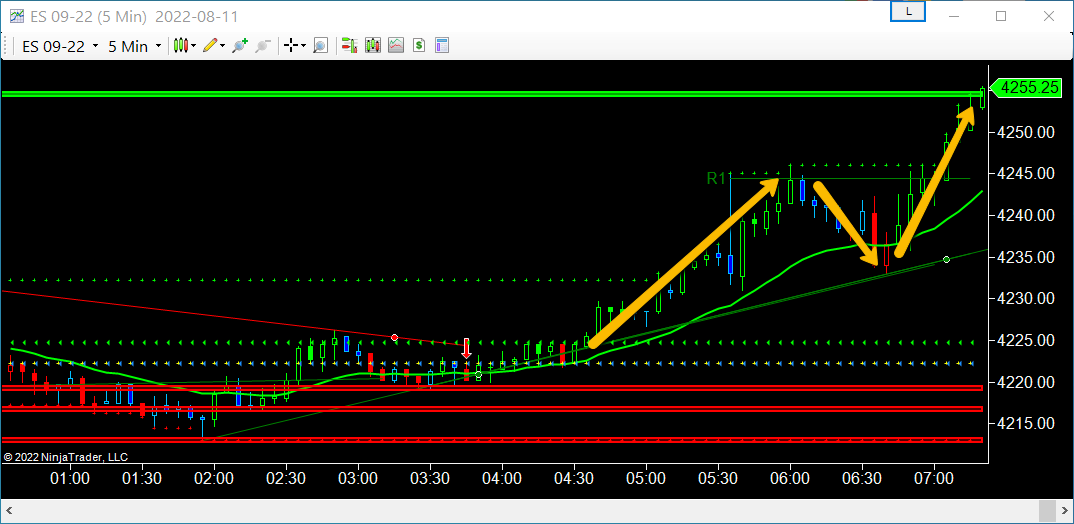Image resolution: width=1074 pixels, height=524 pixels.
Task: Click the red down arrow marker on chart
Action: tap(466, 348)
